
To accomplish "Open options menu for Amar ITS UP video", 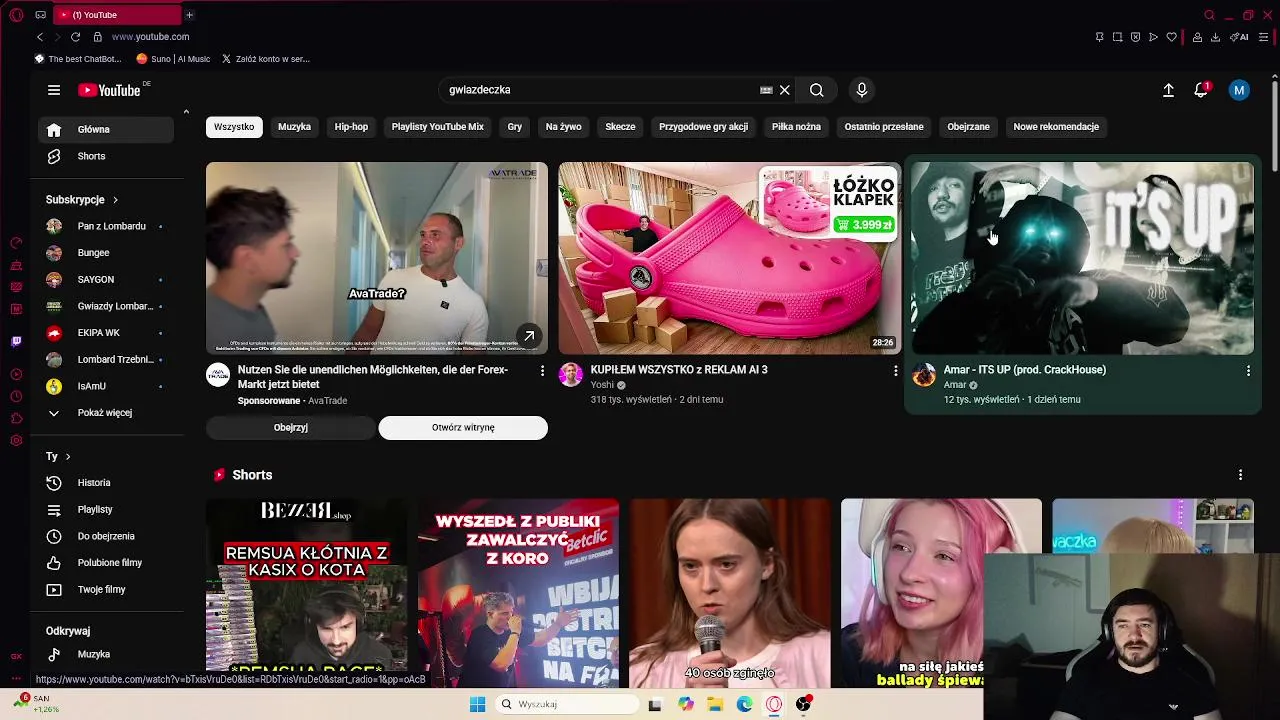I will 1248,371.
